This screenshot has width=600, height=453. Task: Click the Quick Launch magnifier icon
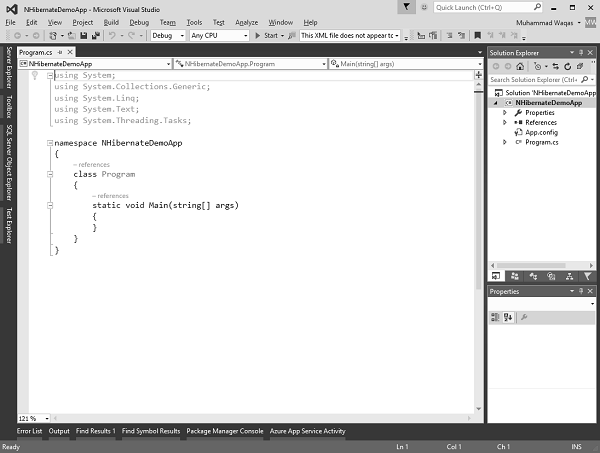pos(537,7)
